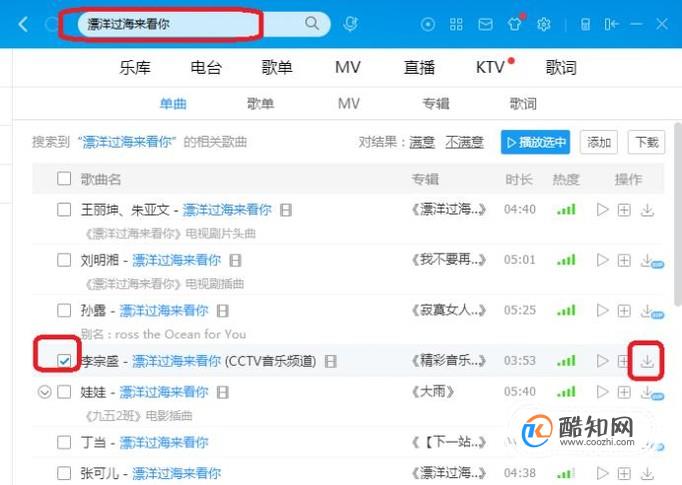The height and width of the screenshot is (485, 682).
Task: Download the 李宗盛 song
Action: point(647,361)
